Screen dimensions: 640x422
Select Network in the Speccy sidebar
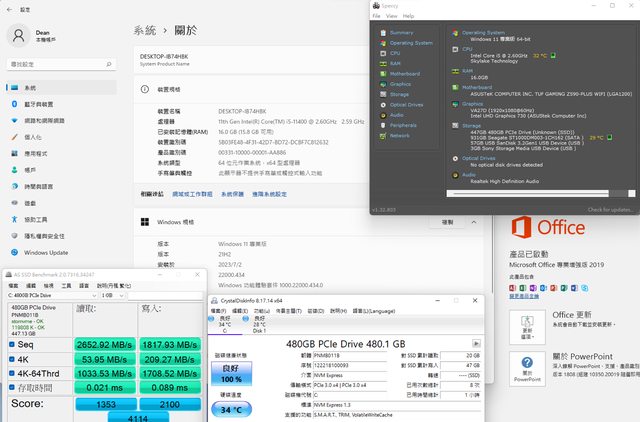[x=396, y=135]
